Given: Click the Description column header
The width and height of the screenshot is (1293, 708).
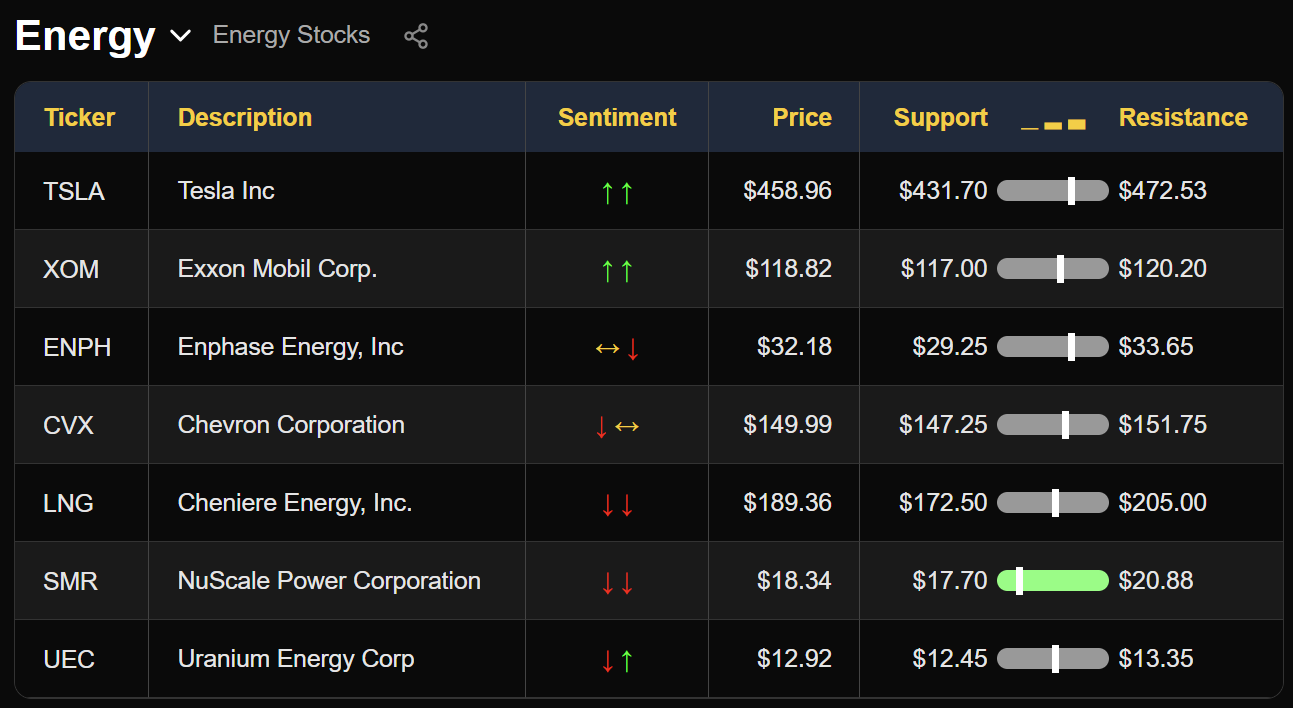Looking at the screenshot, I should (x=245, y=117).
